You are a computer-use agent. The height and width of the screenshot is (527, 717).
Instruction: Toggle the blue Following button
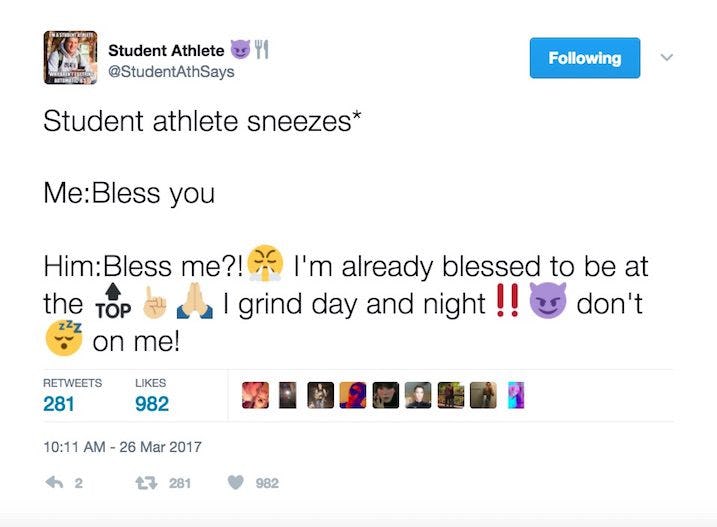[x=584, y=58]
